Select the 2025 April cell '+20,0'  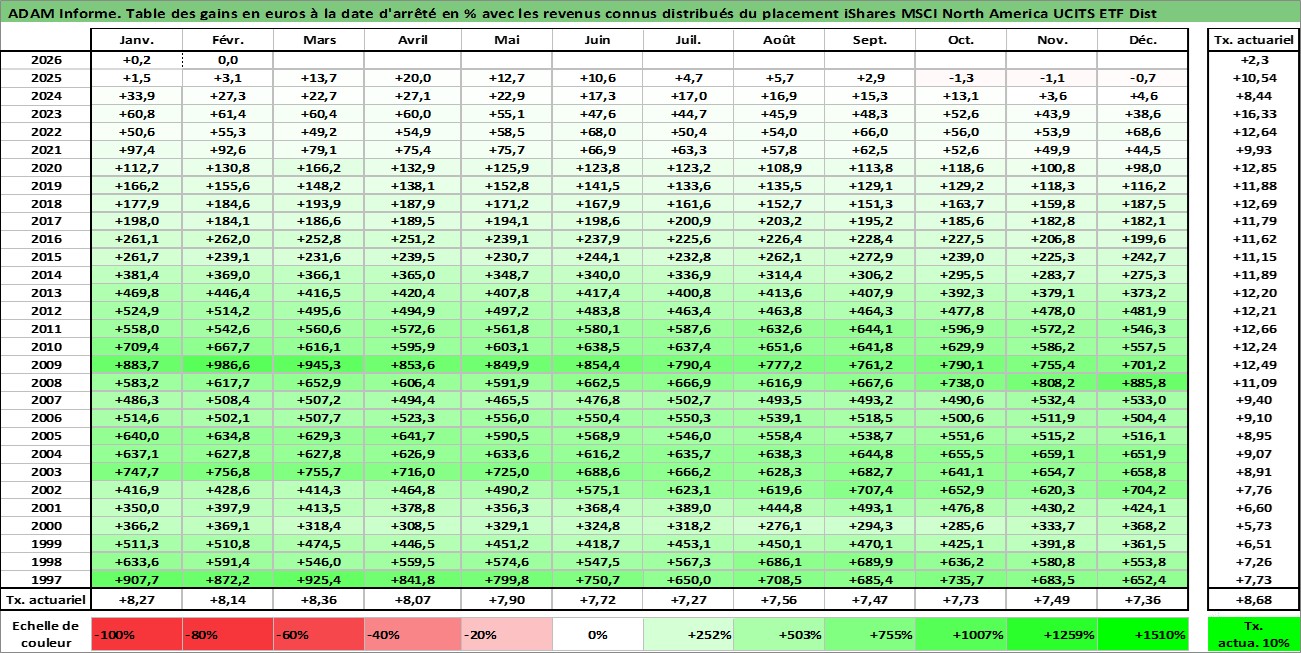(x=412, y=78)
